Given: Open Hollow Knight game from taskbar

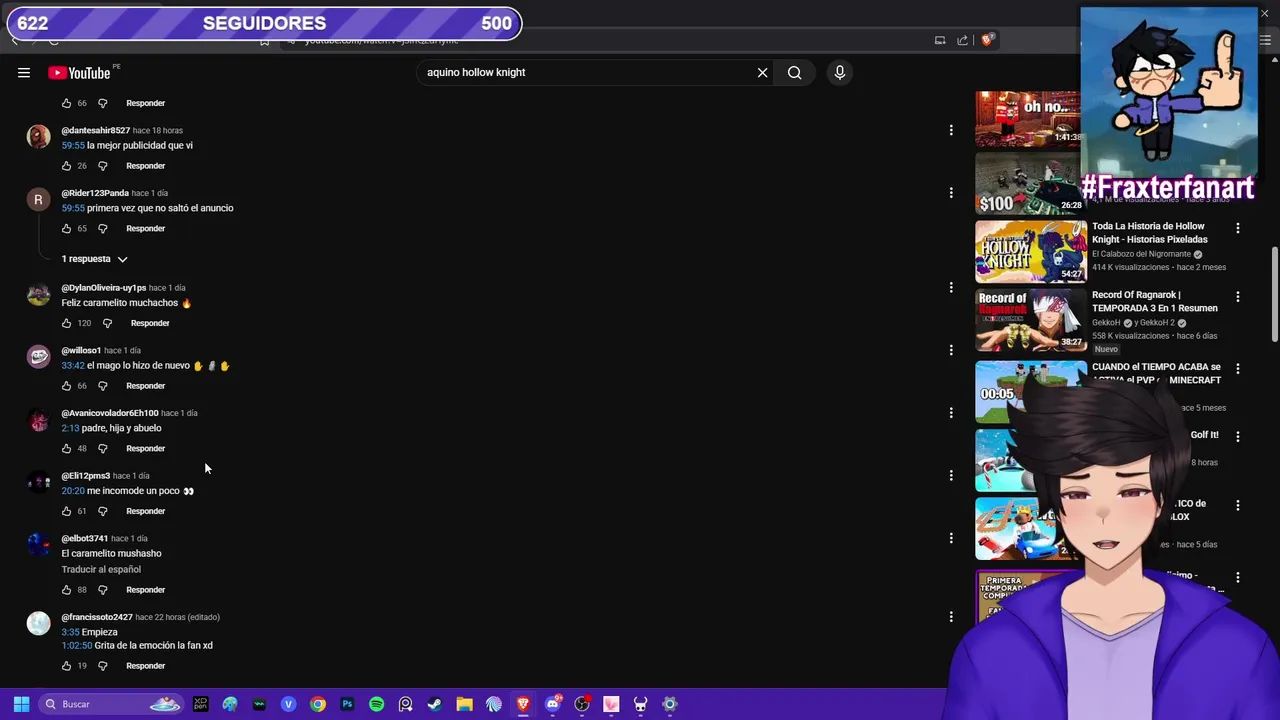Looking at the screenshot, I should click(x=640, y=704).
